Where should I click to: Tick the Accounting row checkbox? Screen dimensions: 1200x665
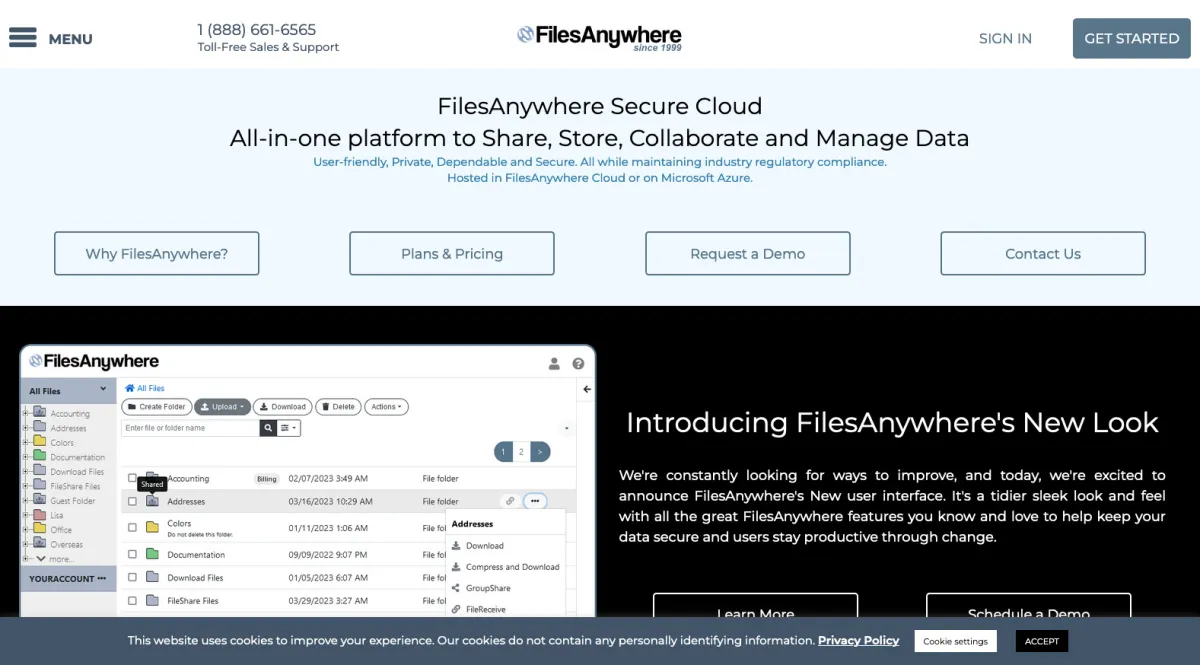pos(132,479)
